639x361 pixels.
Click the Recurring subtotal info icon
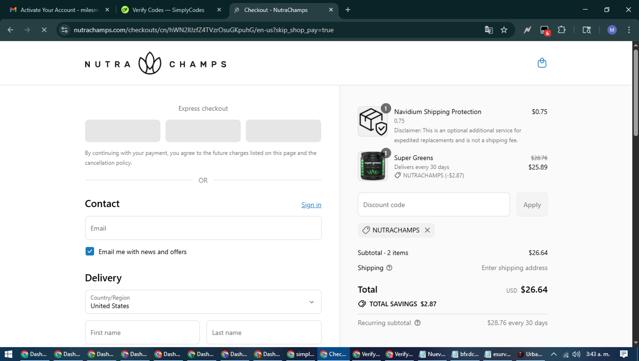(417, 323)
